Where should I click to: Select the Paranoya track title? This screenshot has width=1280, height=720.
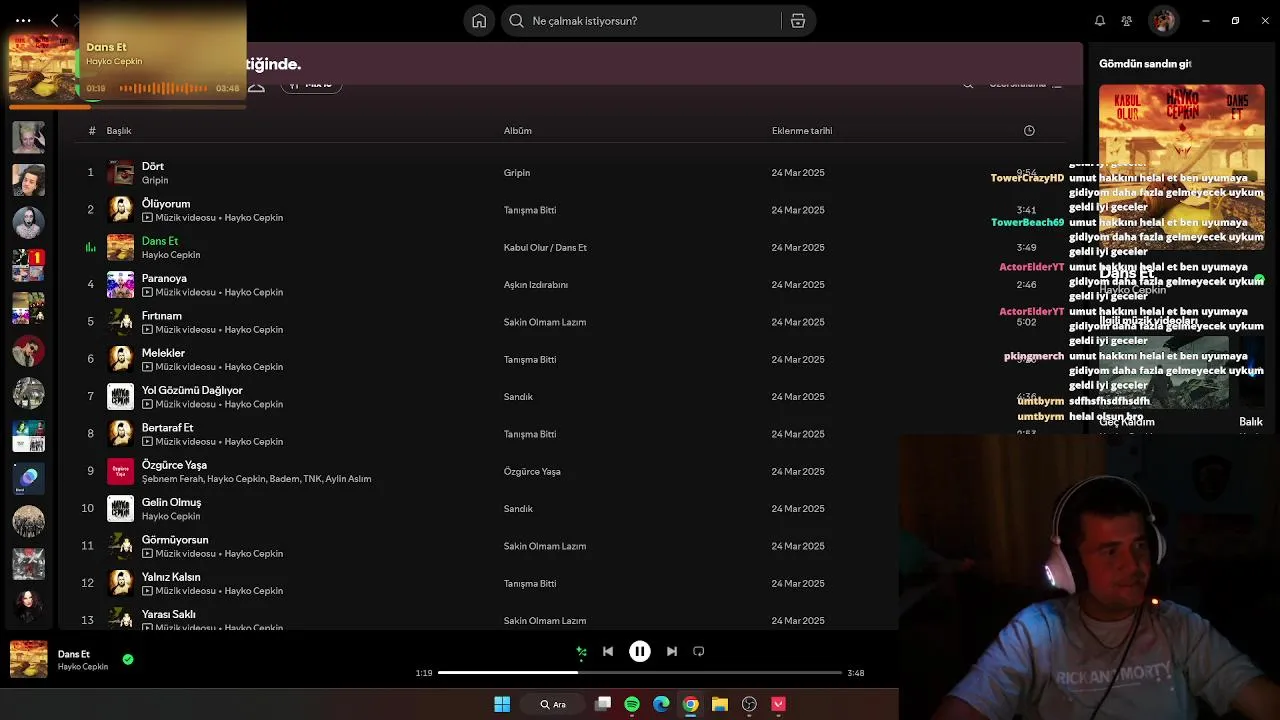click(x=164, y=278)
